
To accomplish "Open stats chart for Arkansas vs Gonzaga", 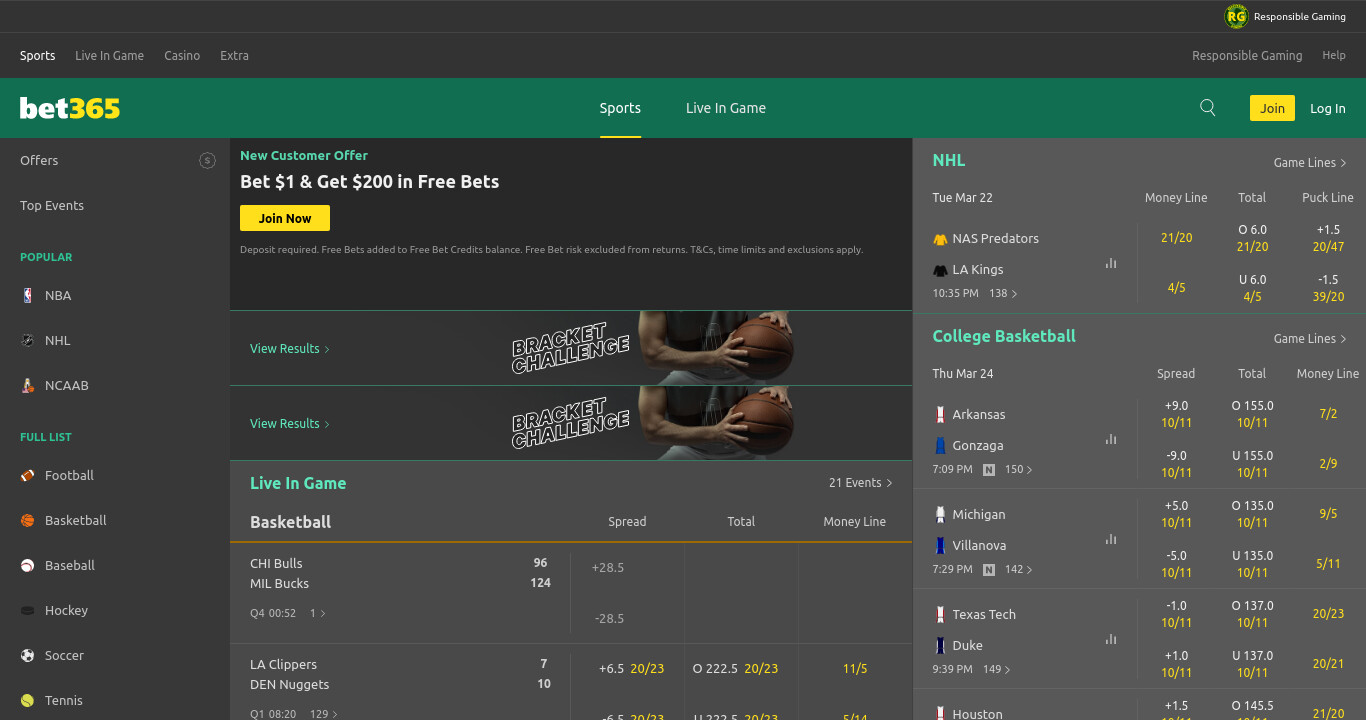I will pyautogui.click(x=1111, y=439).
